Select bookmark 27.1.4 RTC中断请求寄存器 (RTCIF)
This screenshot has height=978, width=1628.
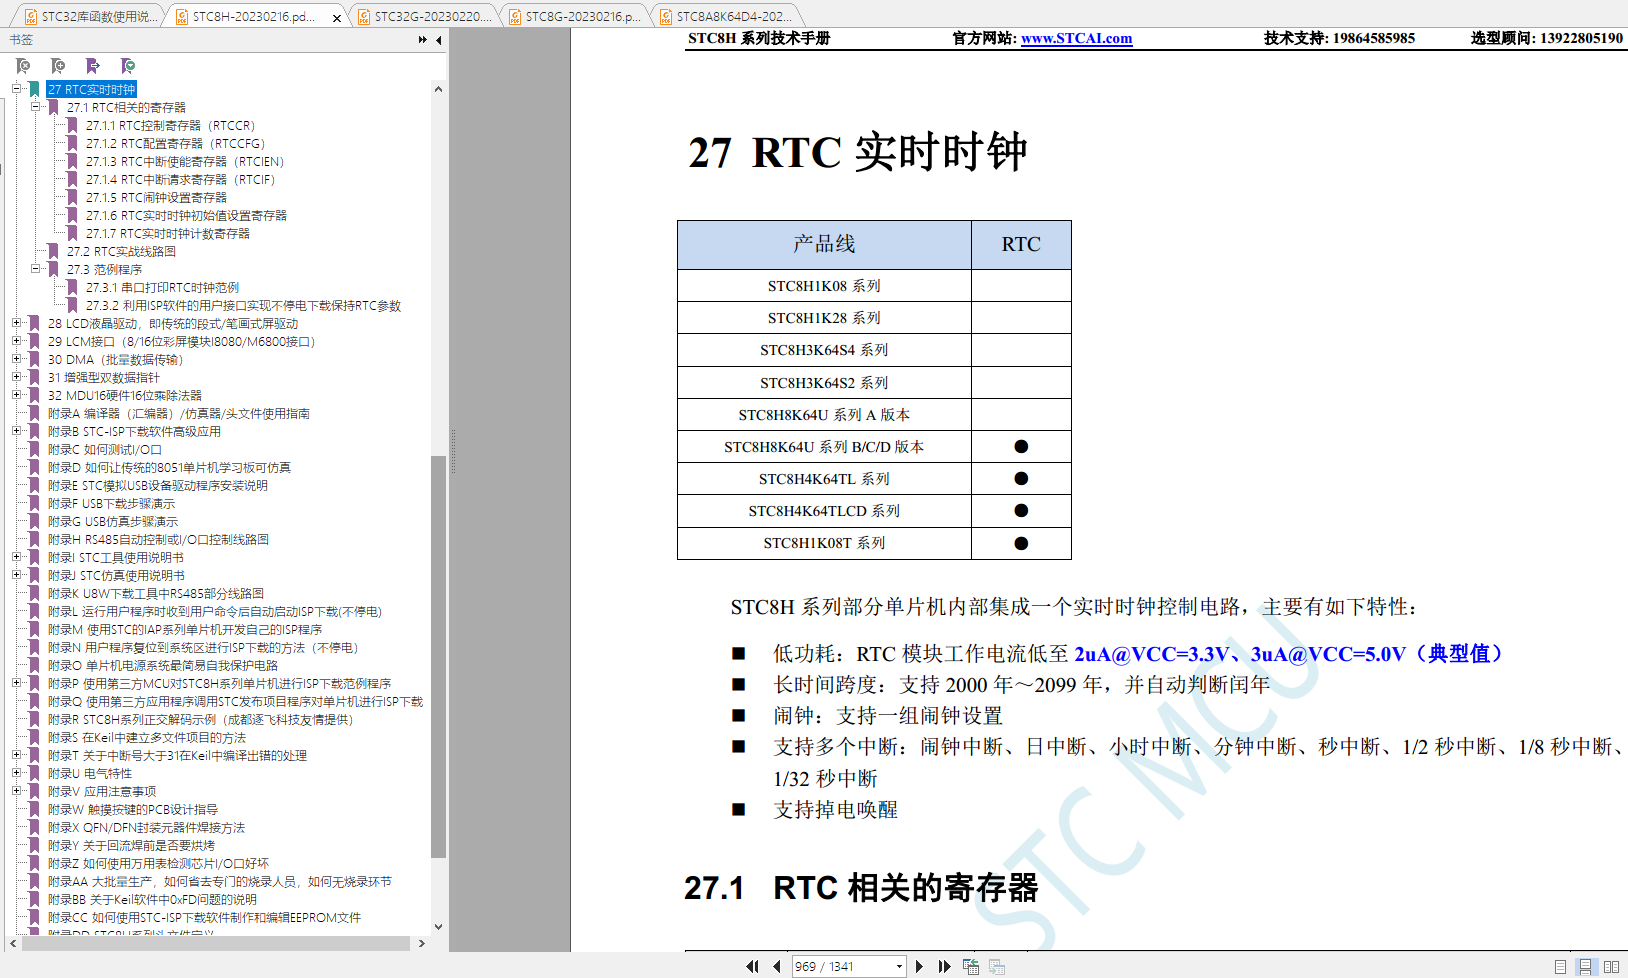pos(180,179)
